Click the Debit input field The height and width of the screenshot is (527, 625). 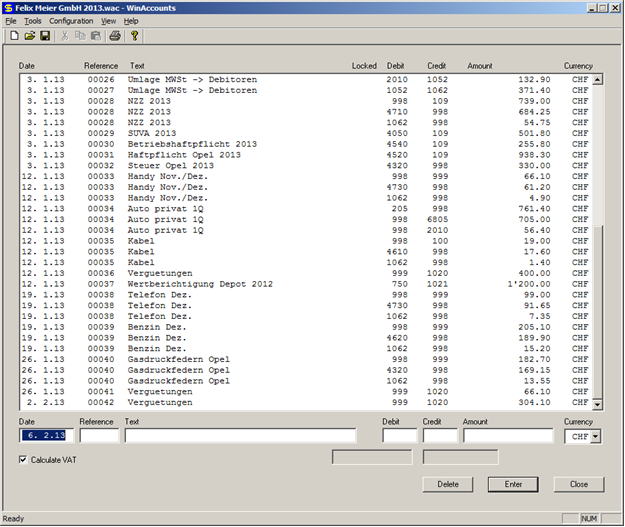click(x=399, y=436)
